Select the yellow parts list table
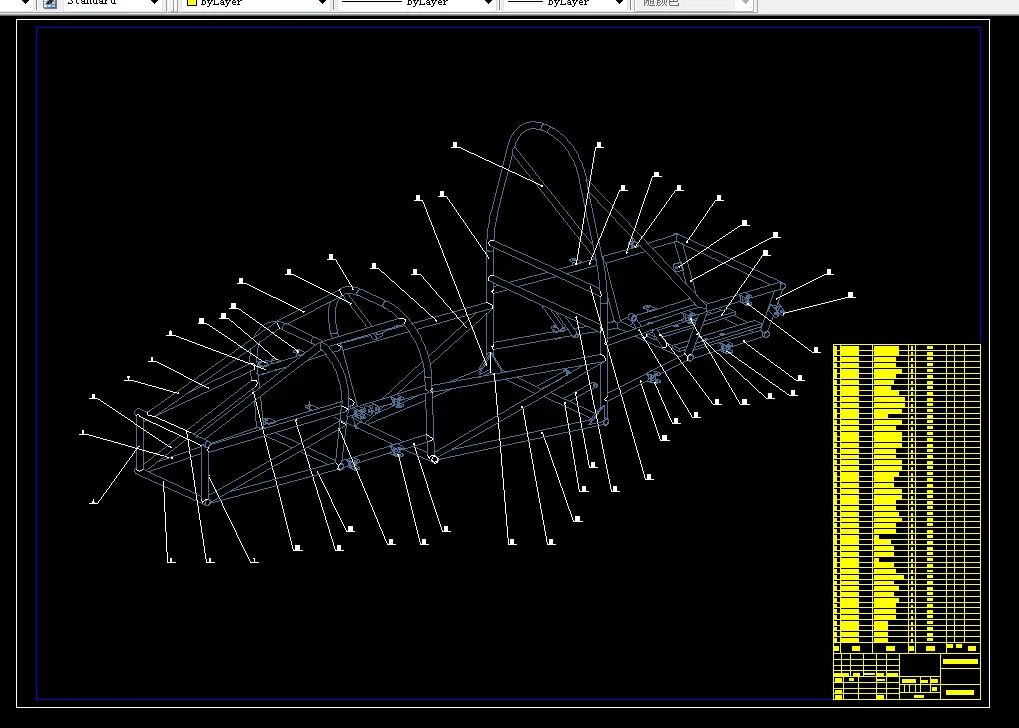1019x728 pixels. pyautogui.click(x=907, y=499)
